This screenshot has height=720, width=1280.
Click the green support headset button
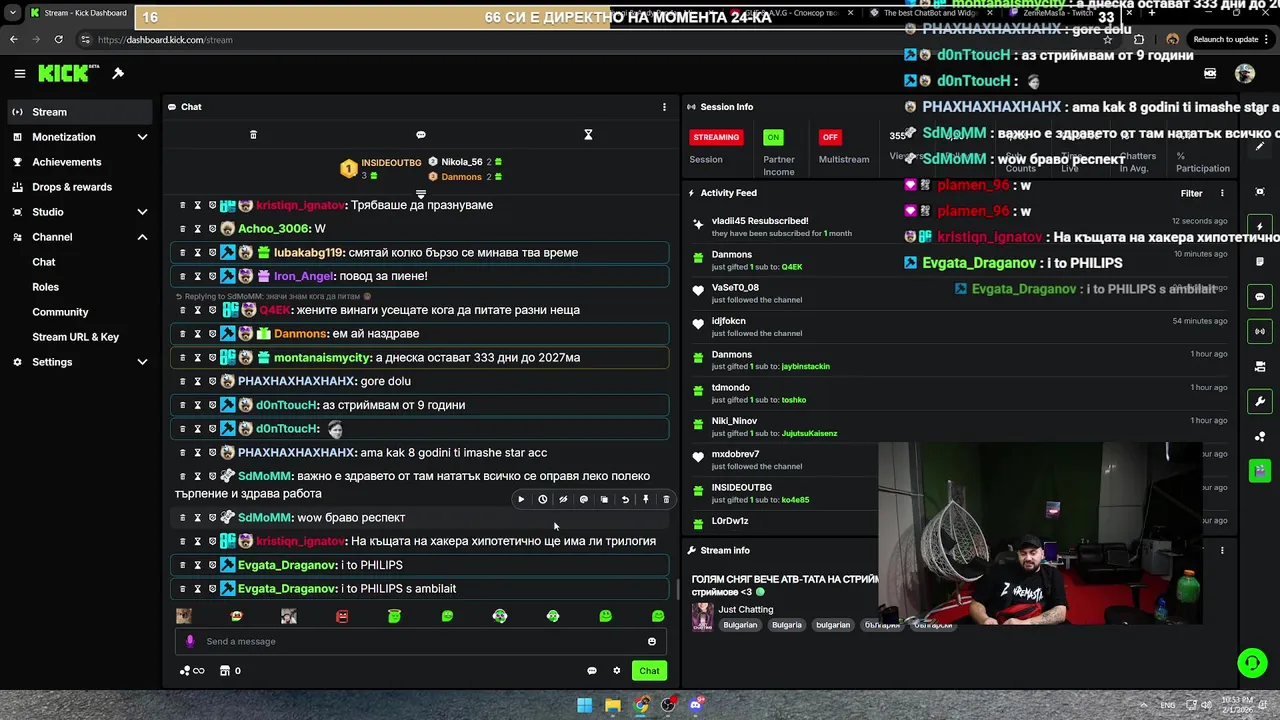1252,662
